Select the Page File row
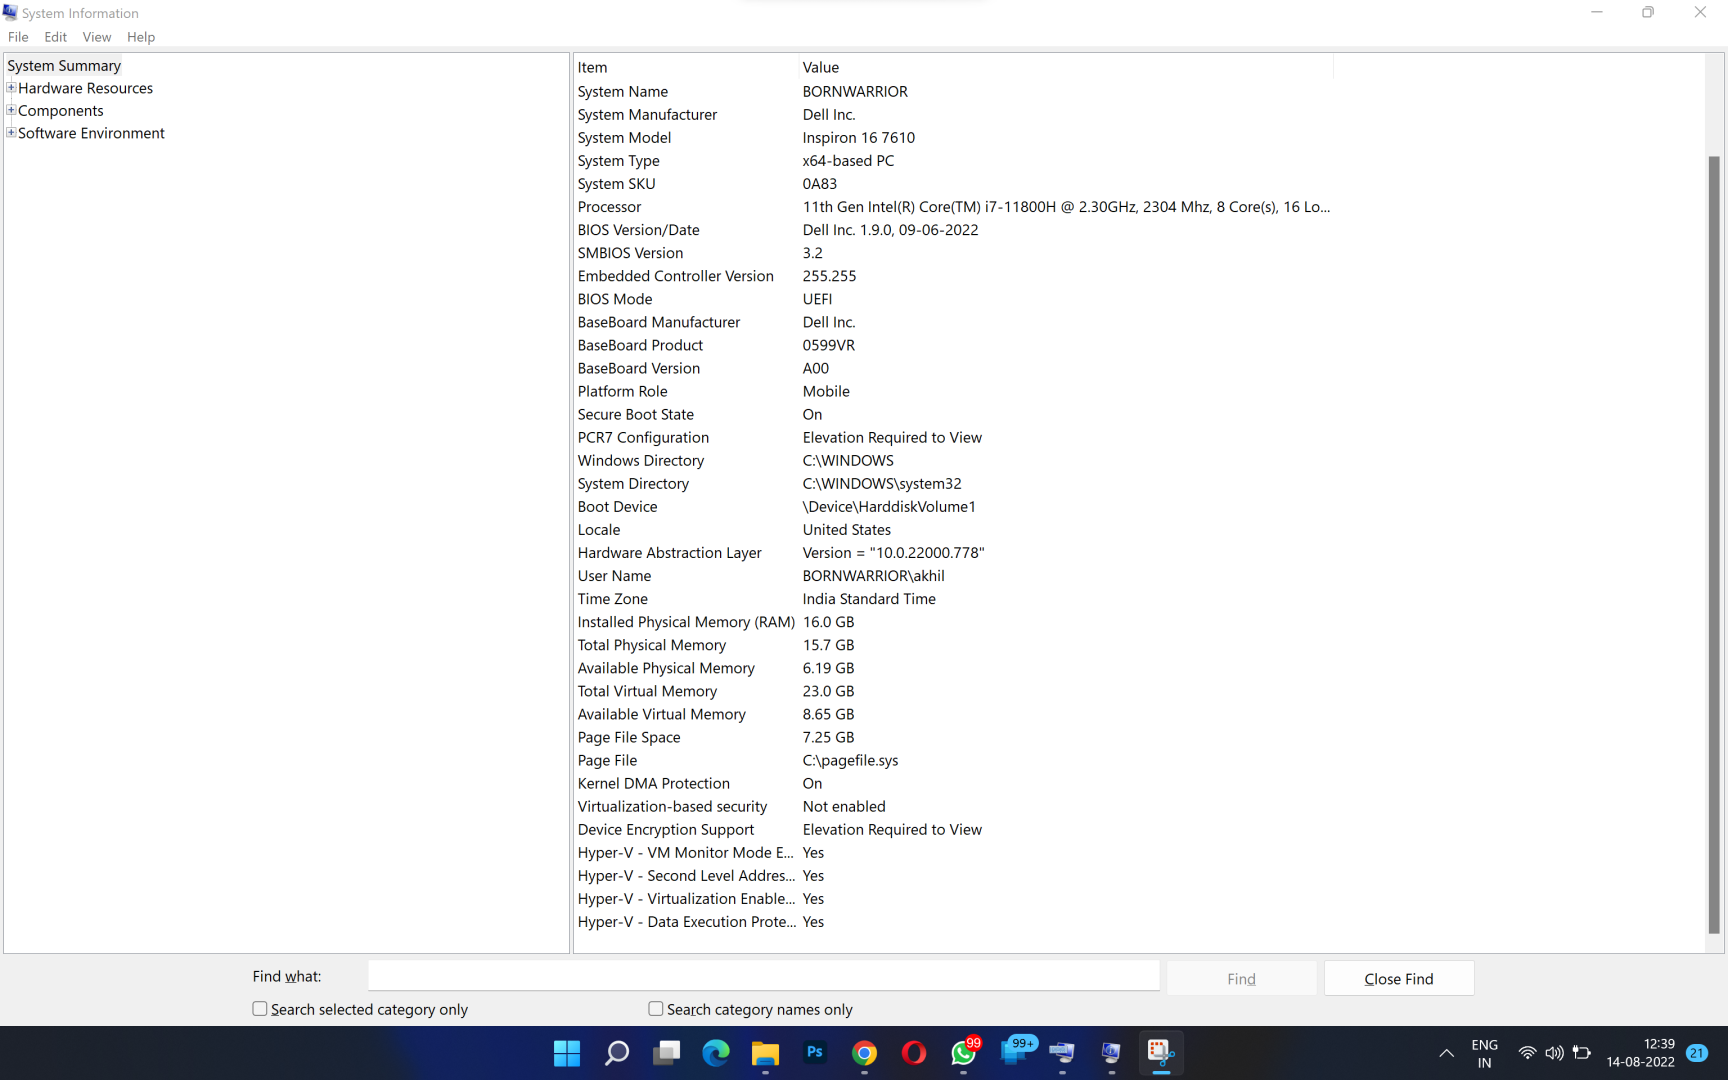This screenshot has width=1728, height=1080. click(953, 761)
